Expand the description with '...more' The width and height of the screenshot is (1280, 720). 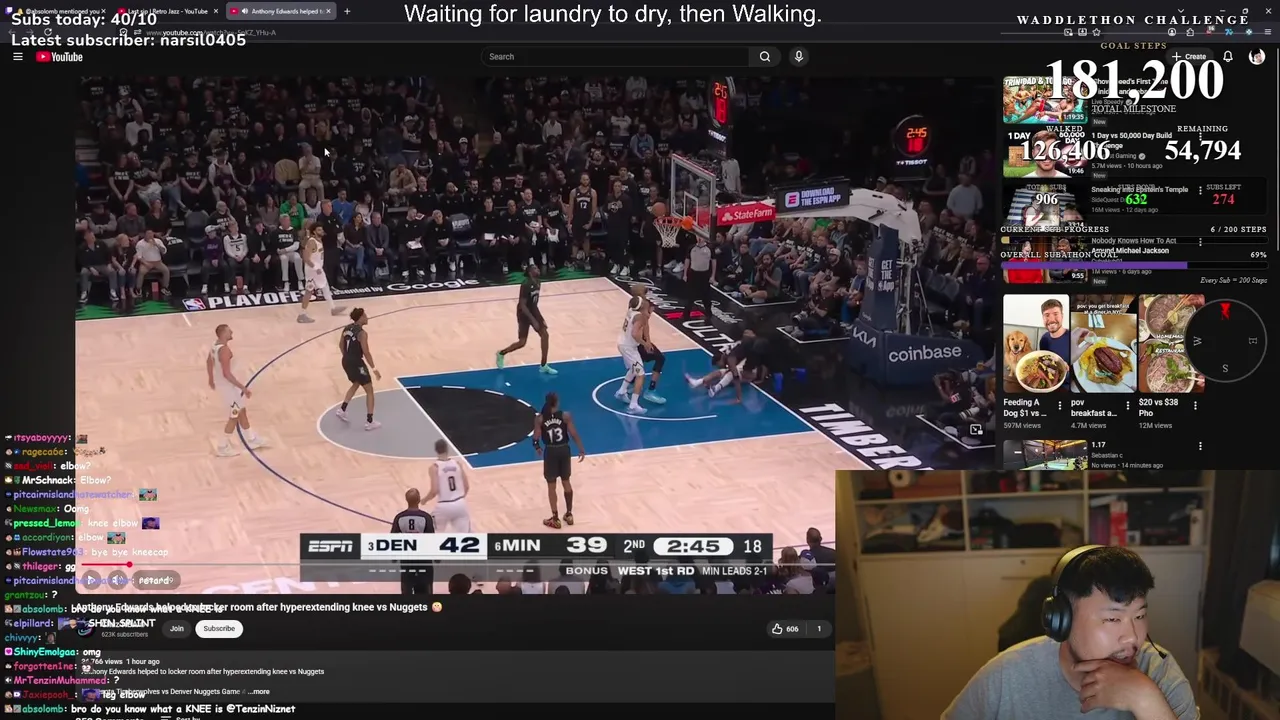coord(258,691)
